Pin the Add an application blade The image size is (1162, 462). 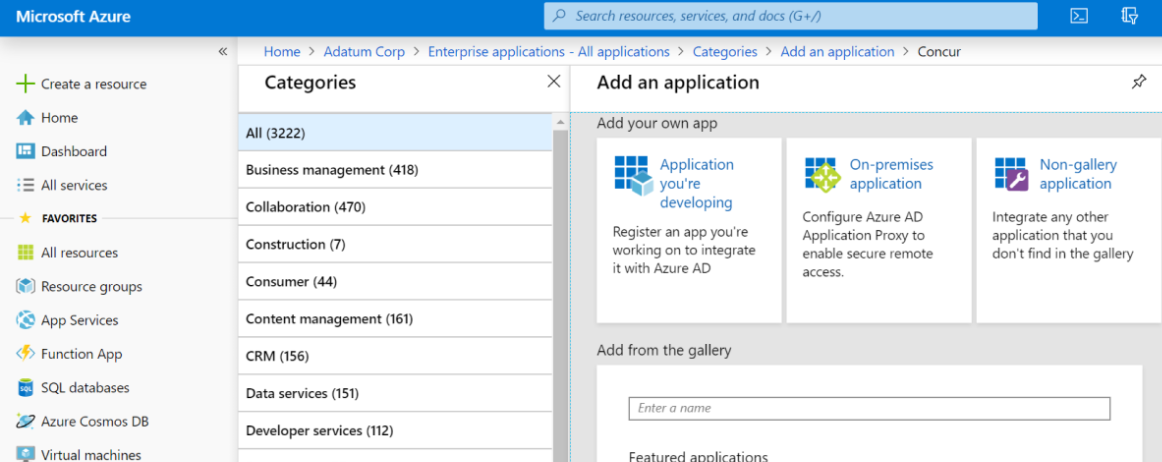point(1139,82)
